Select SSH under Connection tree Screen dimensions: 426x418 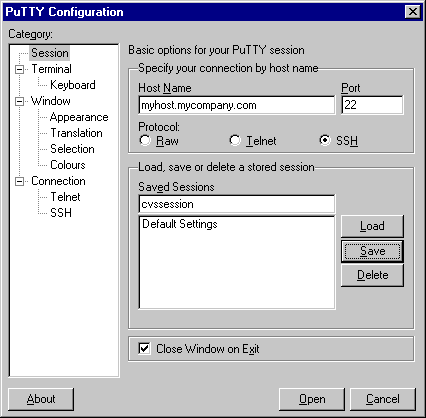coord(61,213)
